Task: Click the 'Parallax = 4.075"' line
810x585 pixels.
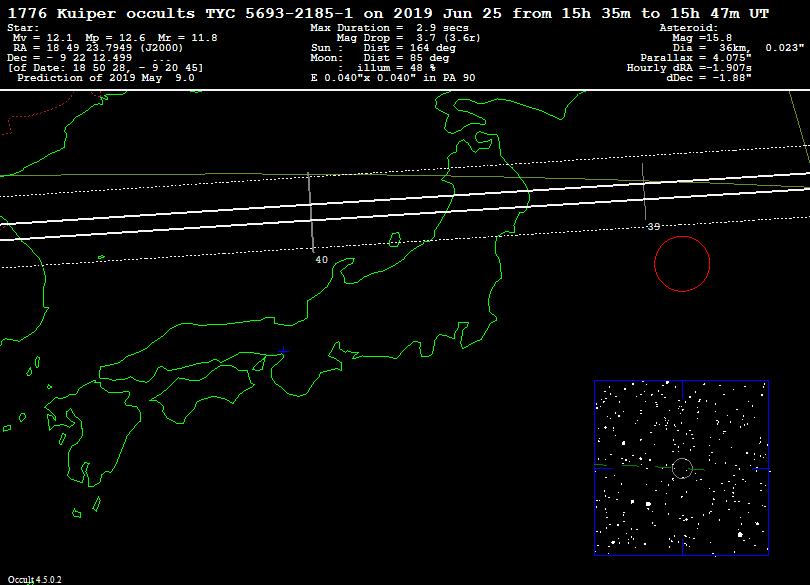Action: (696, 58)
